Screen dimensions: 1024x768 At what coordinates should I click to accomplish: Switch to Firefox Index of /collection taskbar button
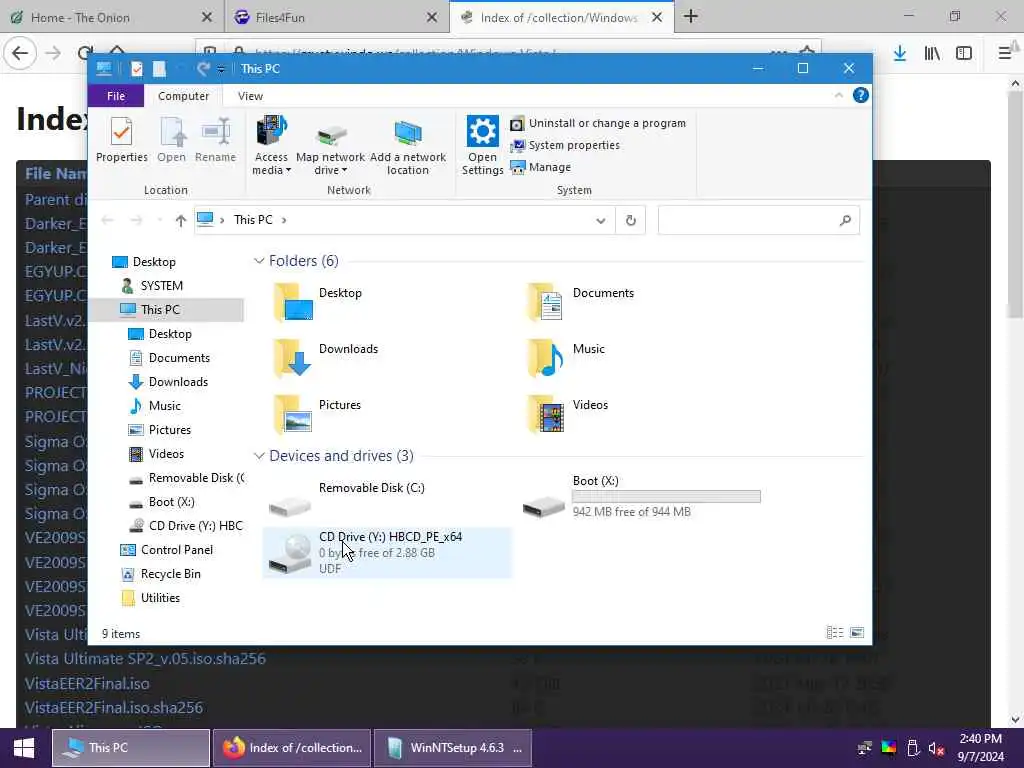(292, 748)
